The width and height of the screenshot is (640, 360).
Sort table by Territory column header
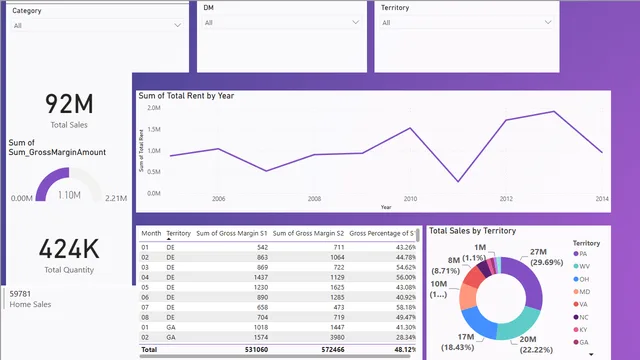point(178,233)
